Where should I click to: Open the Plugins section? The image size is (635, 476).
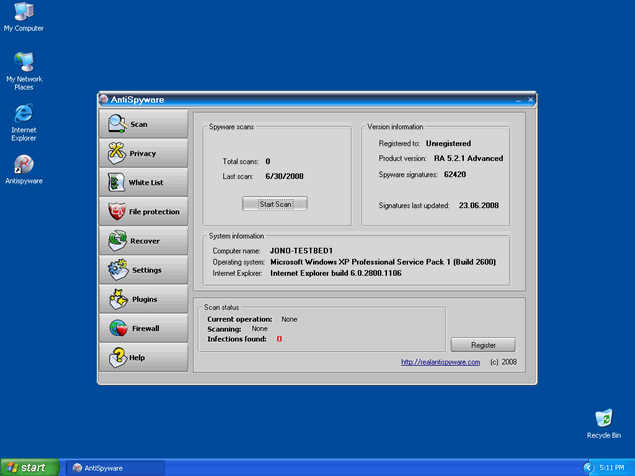[143, 299]
